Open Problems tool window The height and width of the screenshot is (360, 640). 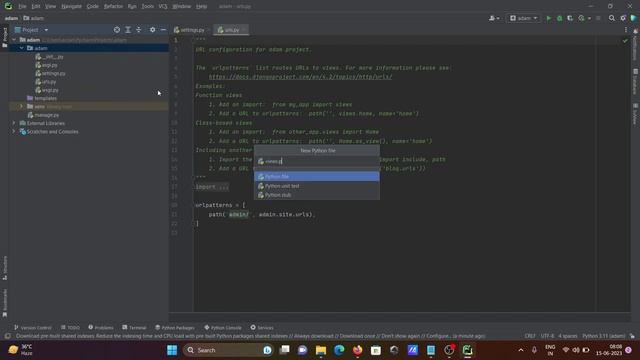[x=101, y=327]
